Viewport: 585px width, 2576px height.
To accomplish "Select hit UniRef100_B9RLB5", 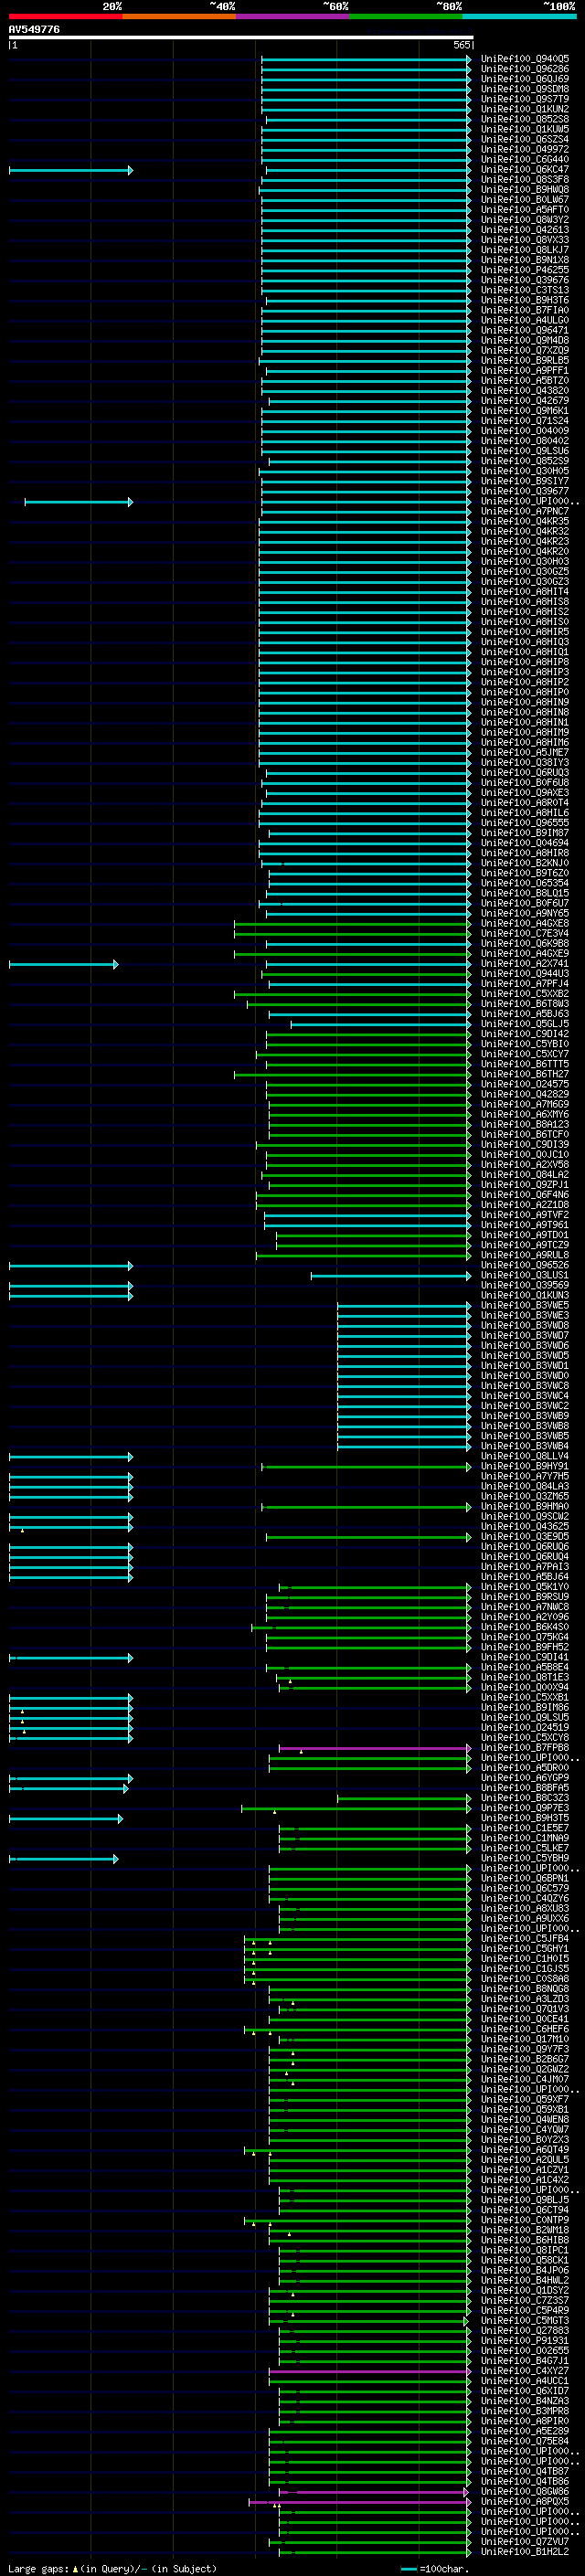I will [525, 360].
